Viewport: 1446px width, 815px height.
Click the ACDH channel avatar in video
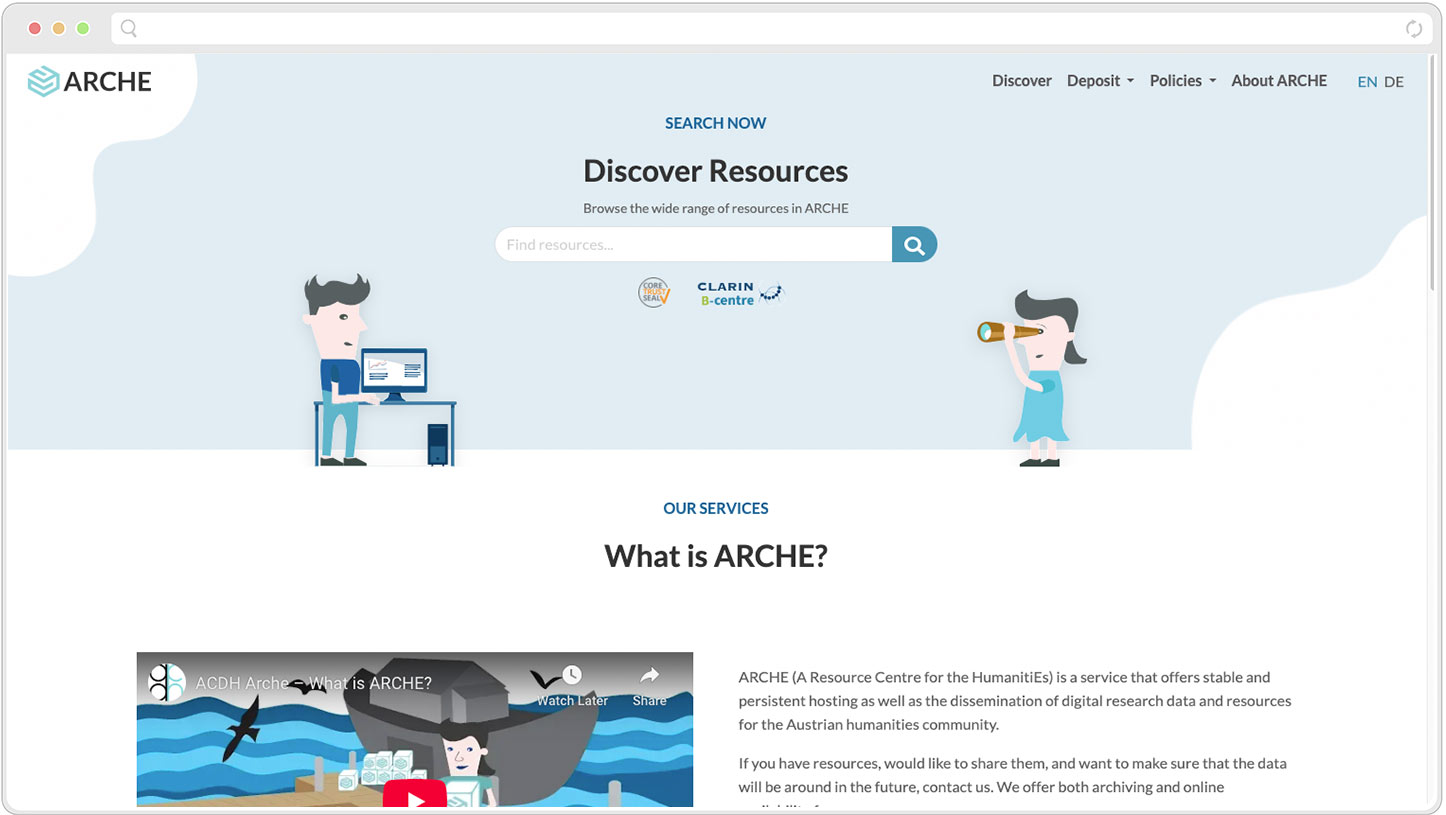[x=167, y=683]
